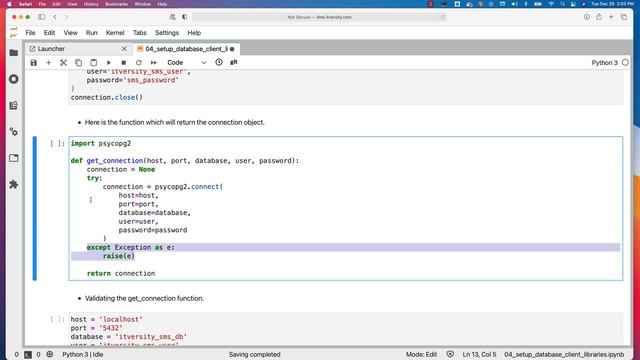Open the Bookmarks menu in macOS menu bar
This screenshot has height=360, width=640.
point(116,4)
